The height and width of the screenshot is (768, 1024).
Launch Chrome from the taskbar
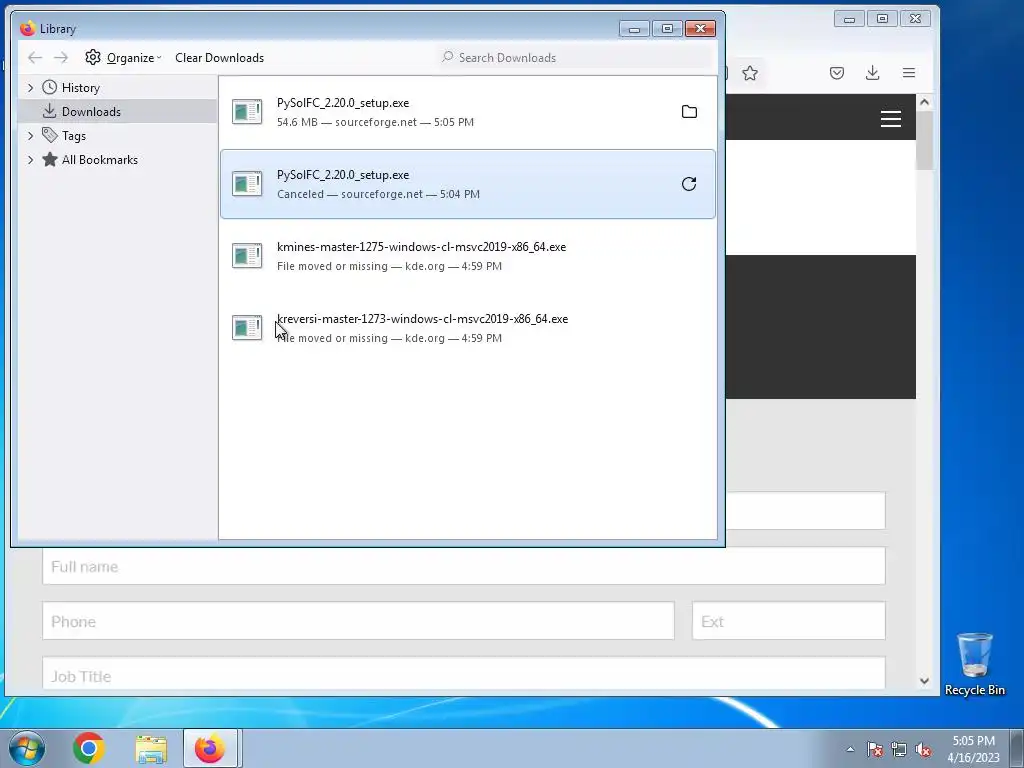pos(89,748)
